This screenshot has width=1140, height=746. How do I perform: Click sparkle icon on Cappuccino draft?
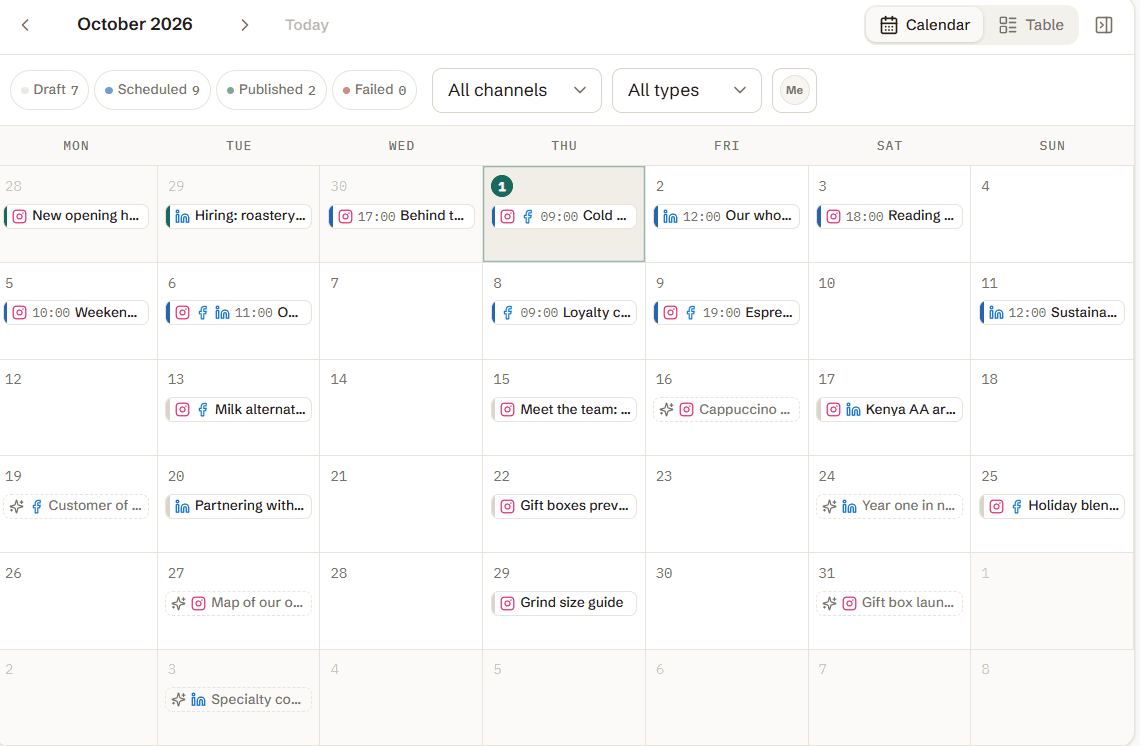666,409
